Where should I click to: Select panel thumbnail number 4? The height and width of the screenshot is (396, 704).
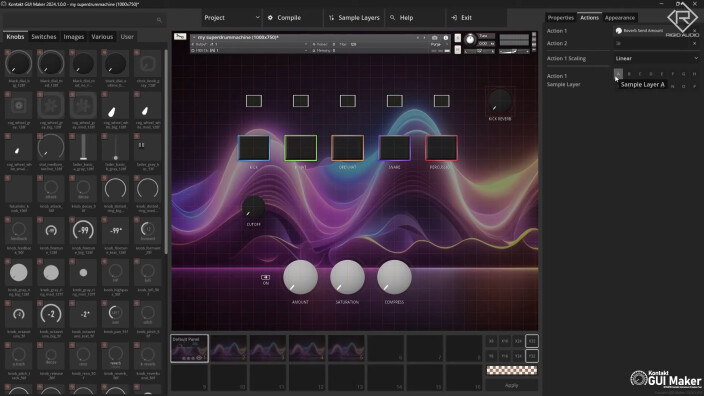pyautogui.click(x=307, y=348)
